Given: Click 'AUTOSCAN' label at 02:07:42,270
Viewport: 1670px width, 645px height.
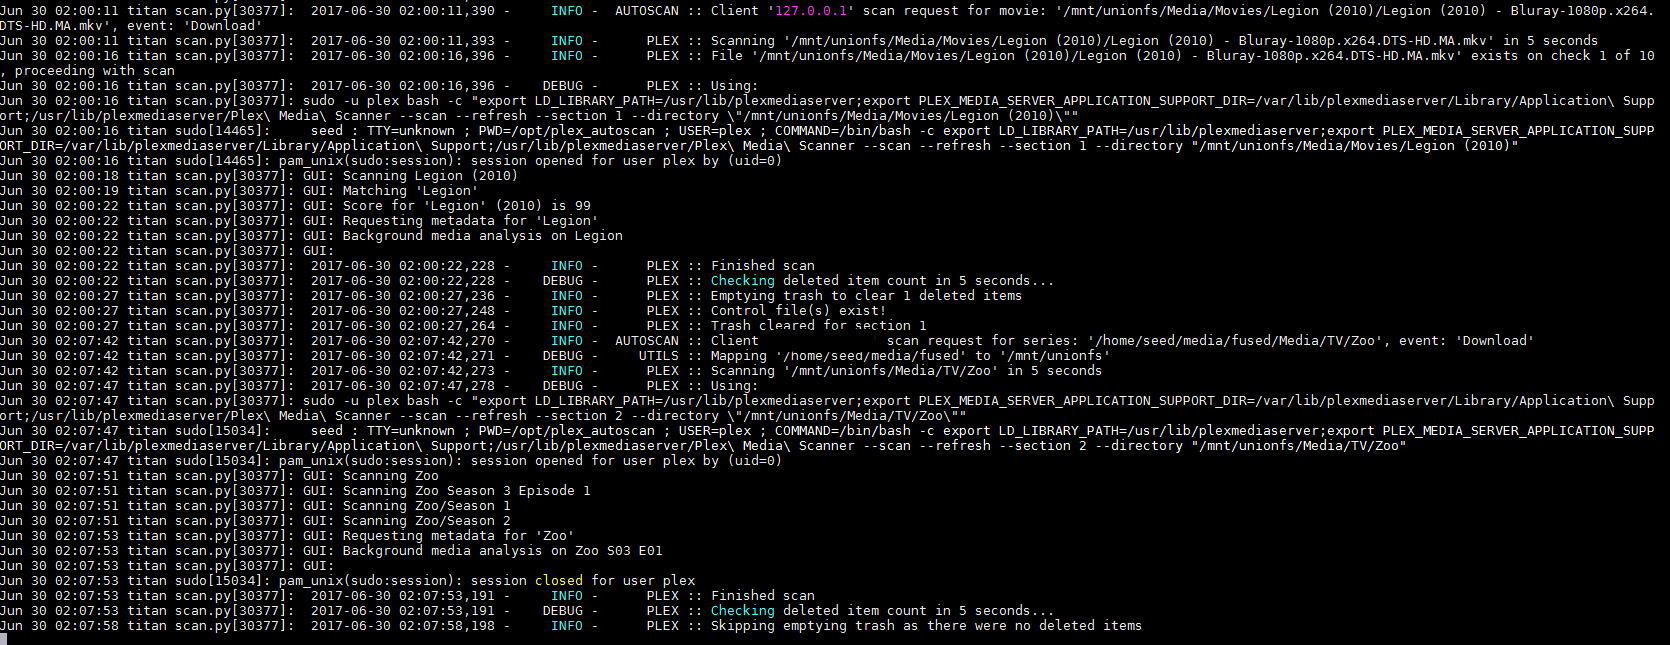Looking at the screenshot, I should tap(646, 341).
